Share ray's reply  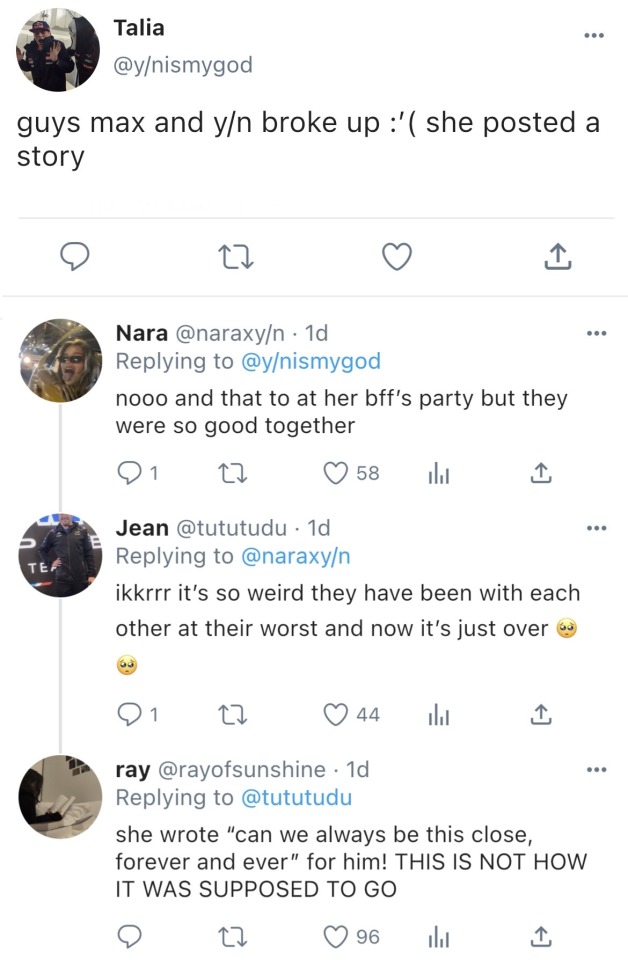point(540,936)
